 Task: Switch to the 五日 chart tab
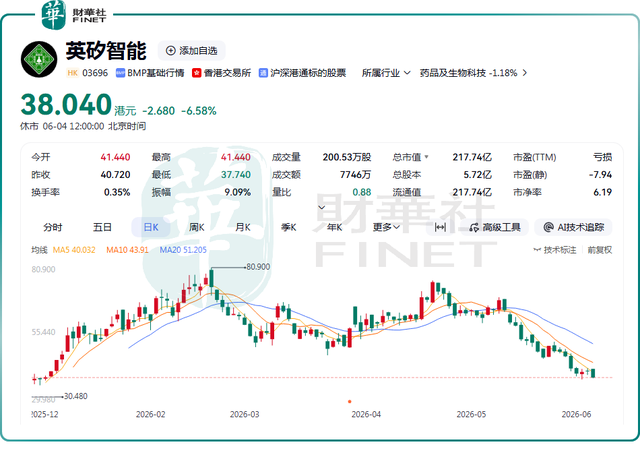(x=102, y=227)
